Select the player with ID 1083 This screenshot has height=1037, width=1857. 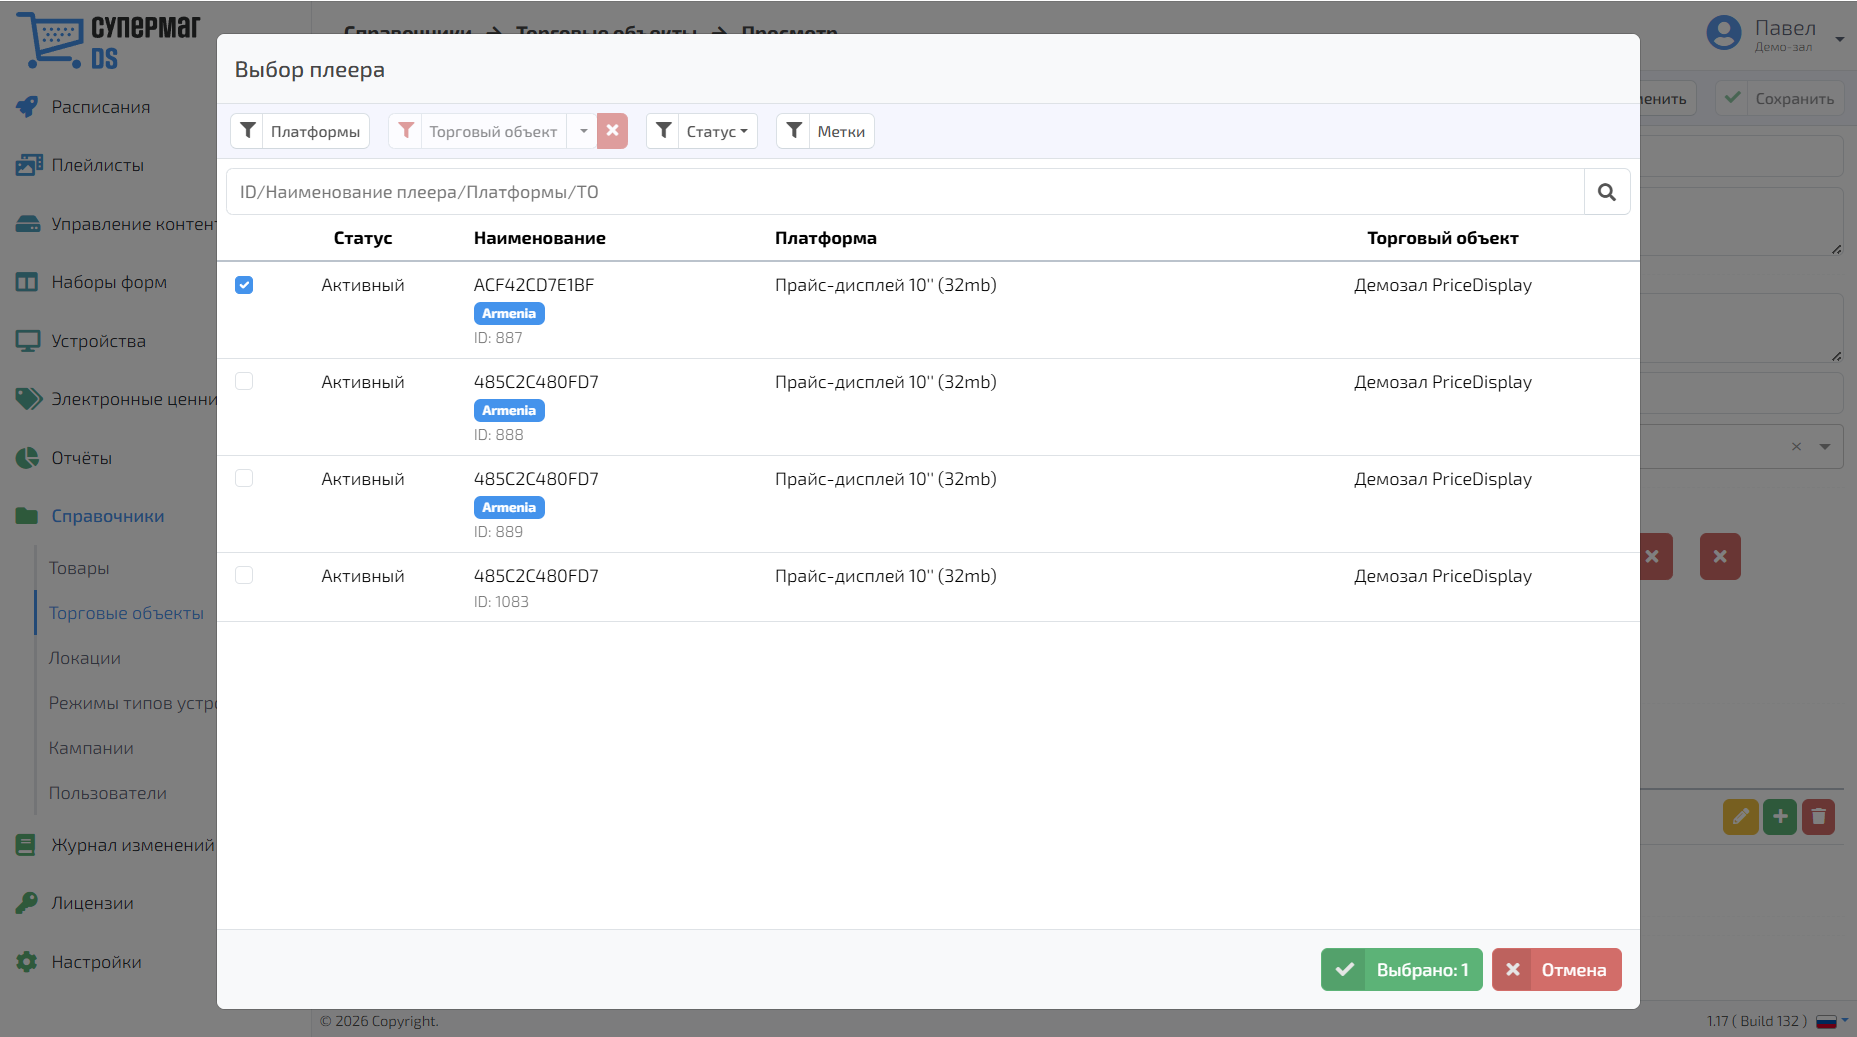[x=244, y=575]
